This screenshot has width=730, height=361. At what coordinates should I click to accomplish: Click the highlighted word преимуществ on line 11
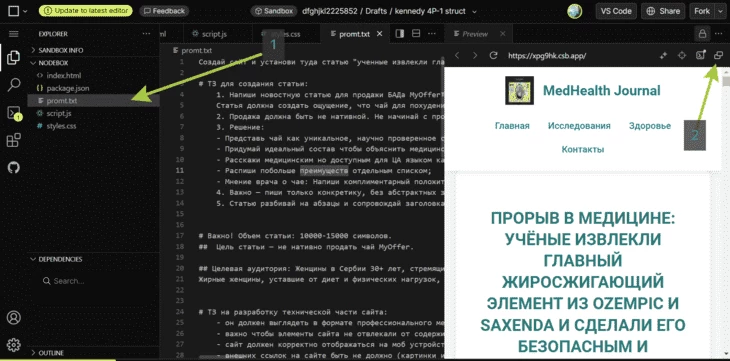coord(324,170)
